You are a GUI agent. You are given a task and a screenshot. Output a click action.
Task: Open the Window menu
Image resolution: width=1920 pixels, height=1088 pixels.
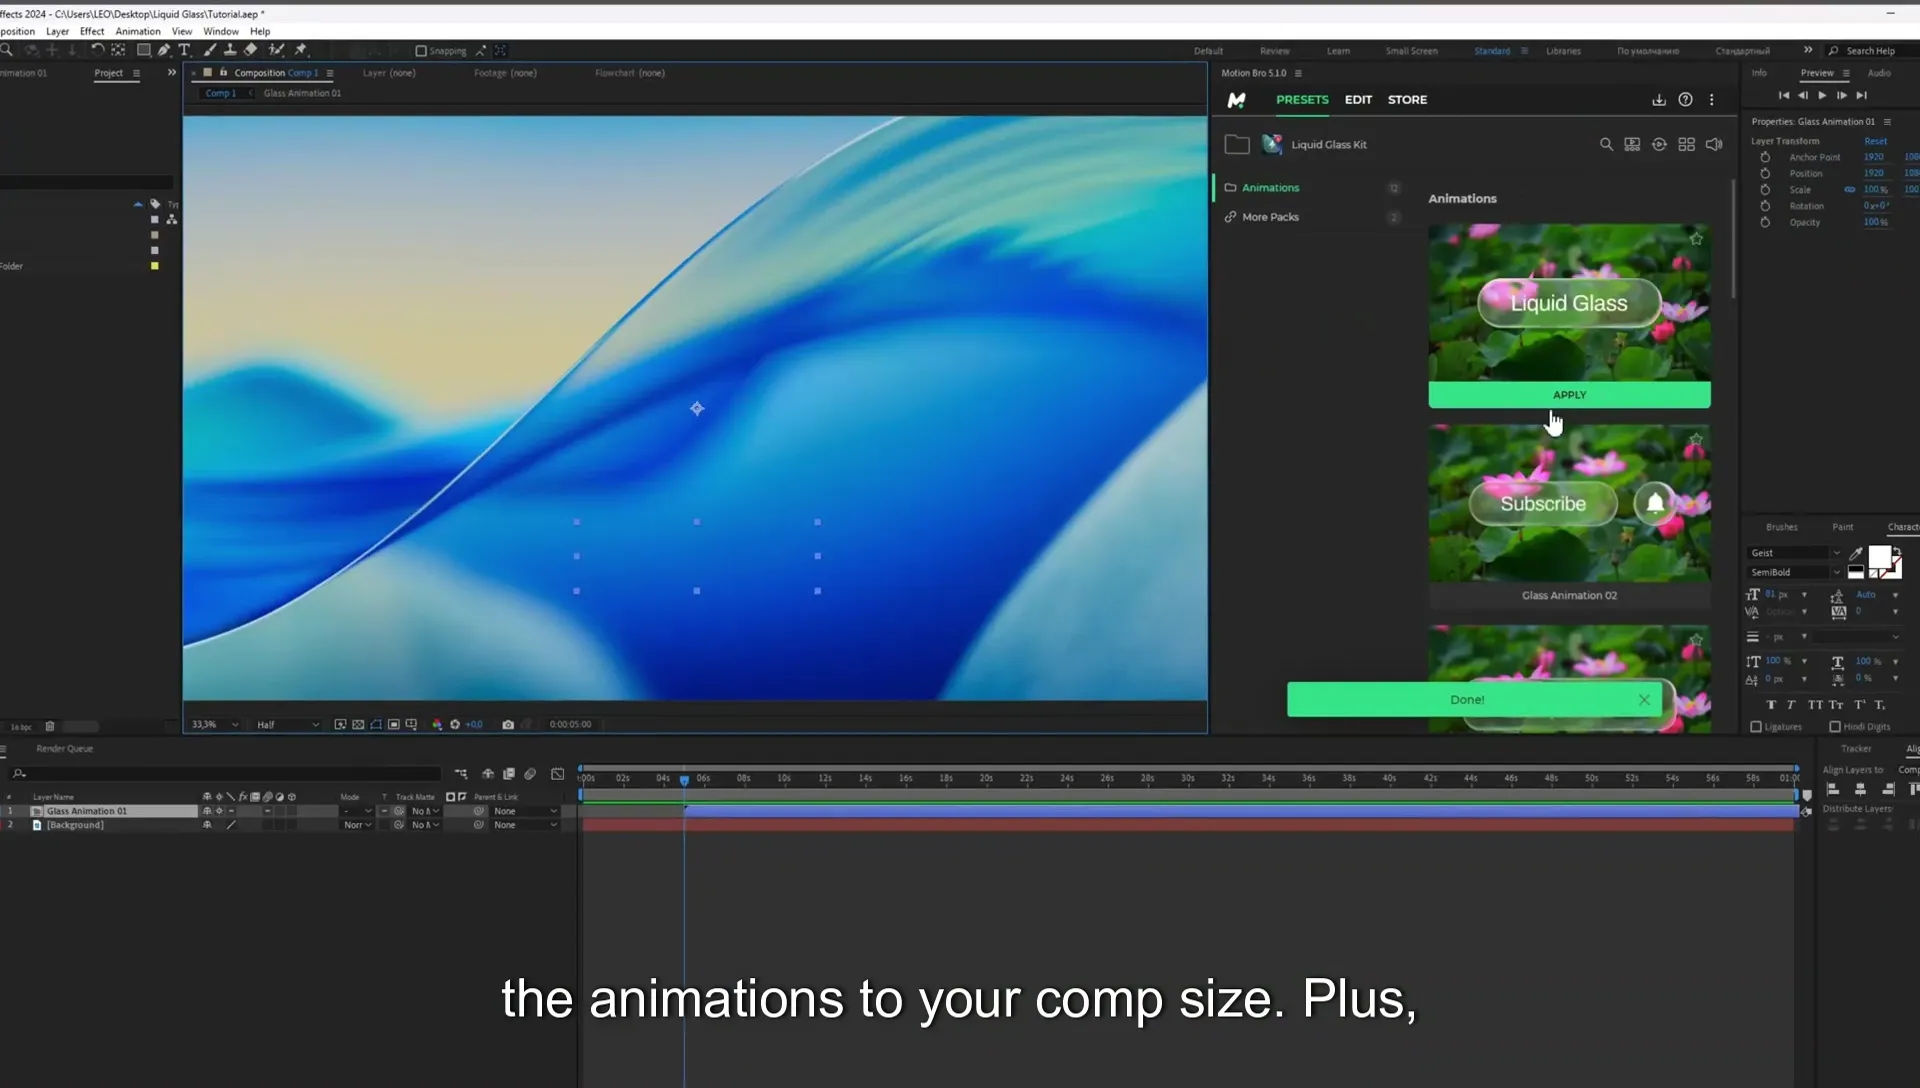[221, 31]
